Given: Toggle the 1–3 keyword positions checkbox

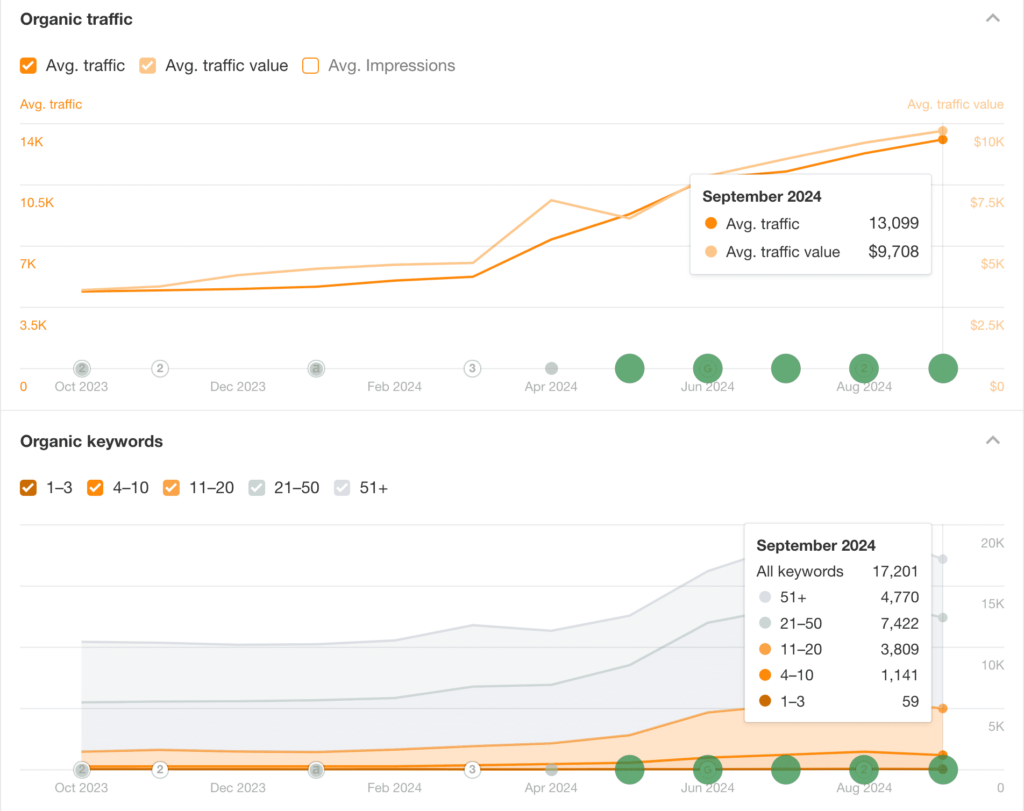Looking at the screenshot, I should [x=28, y=488].
